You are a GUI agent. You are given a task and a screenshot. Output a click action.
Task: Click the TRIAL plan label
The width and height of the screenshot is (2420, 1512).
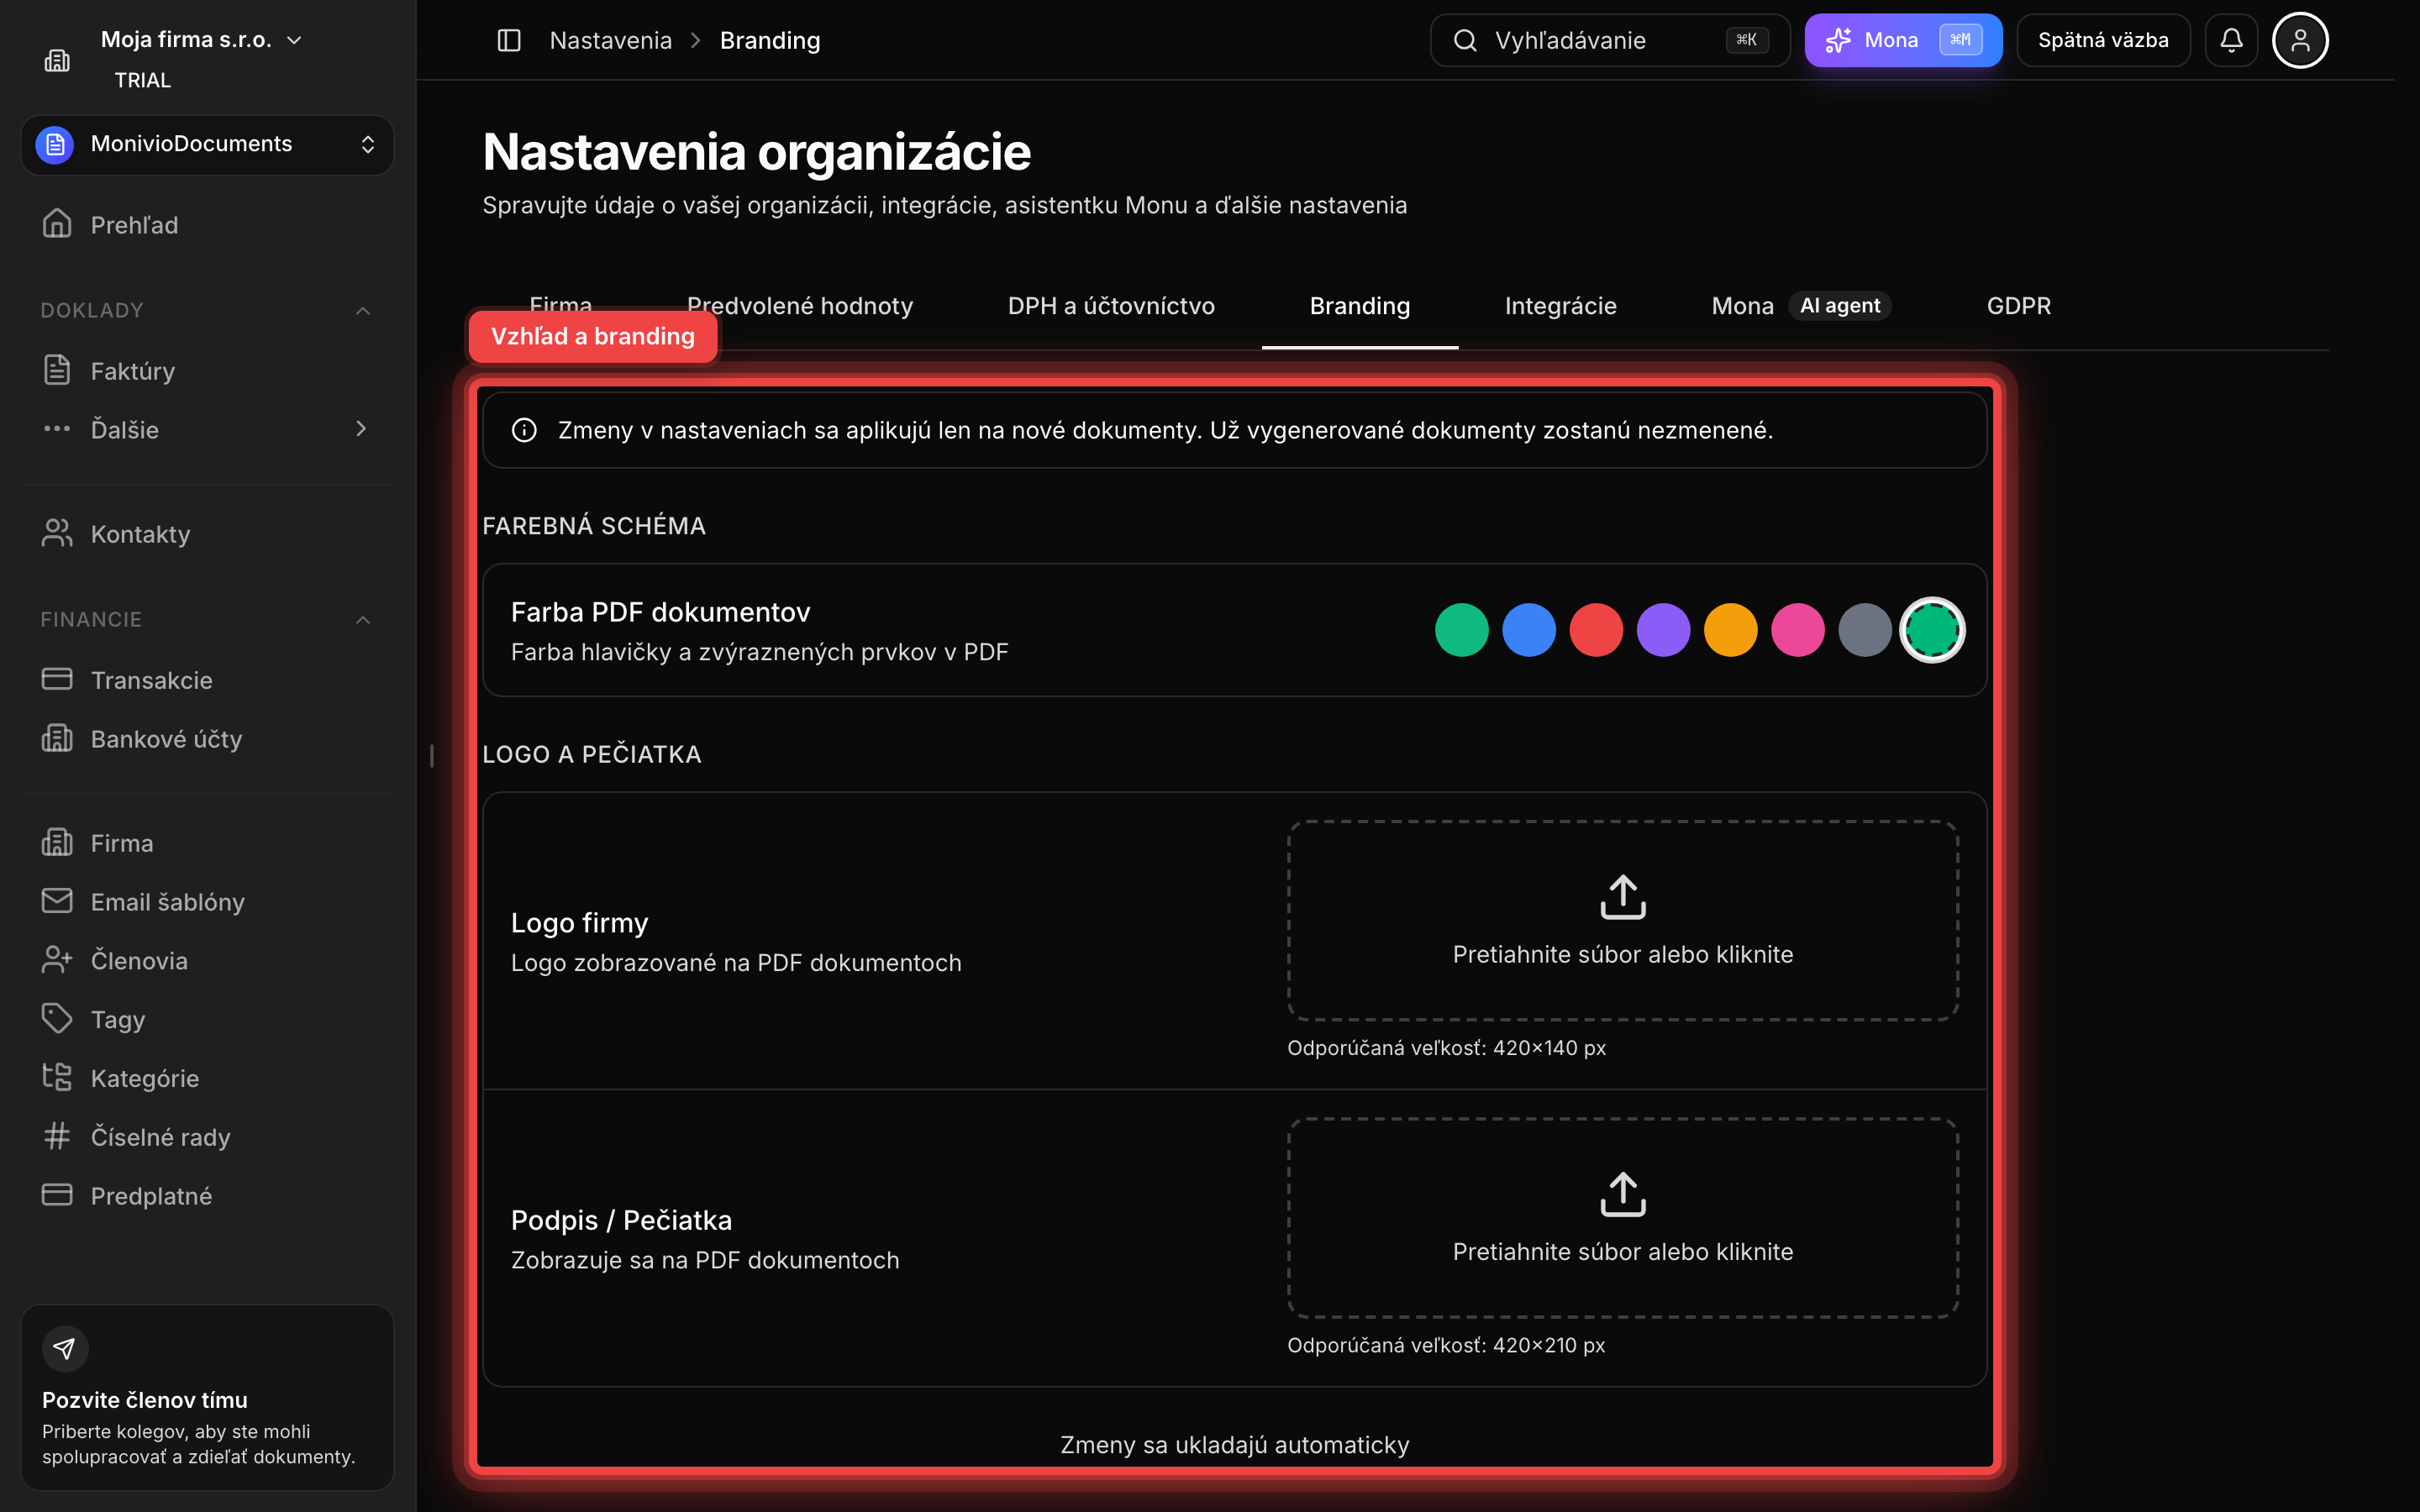[142, 80]
